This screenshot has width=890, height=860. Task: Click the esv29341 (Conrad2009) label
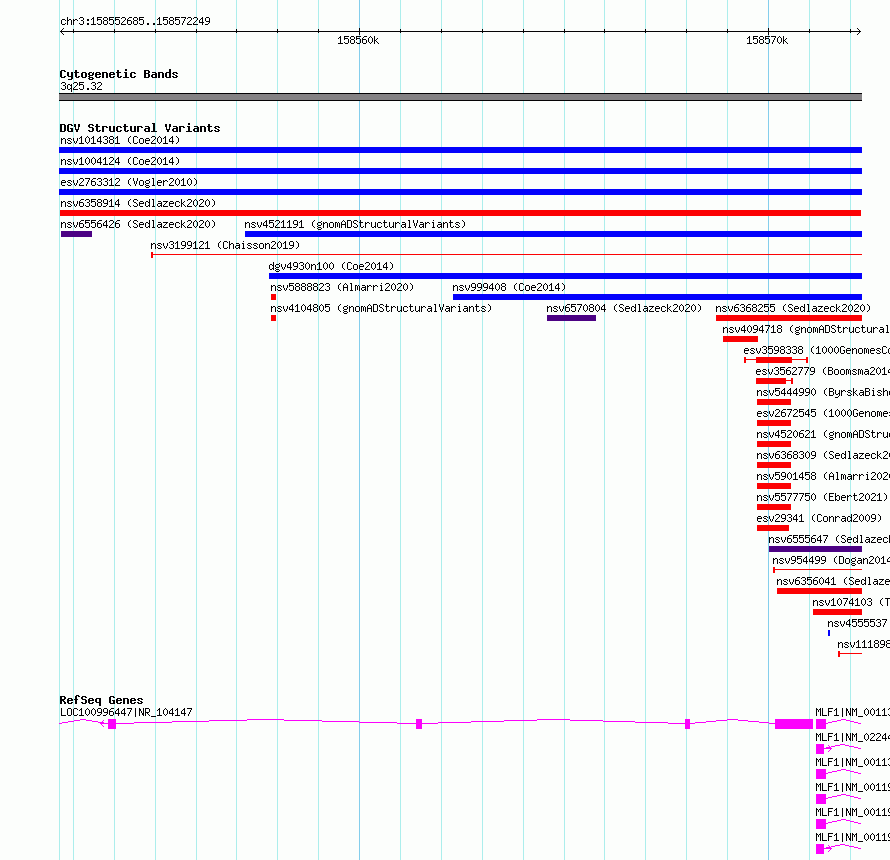819,518
